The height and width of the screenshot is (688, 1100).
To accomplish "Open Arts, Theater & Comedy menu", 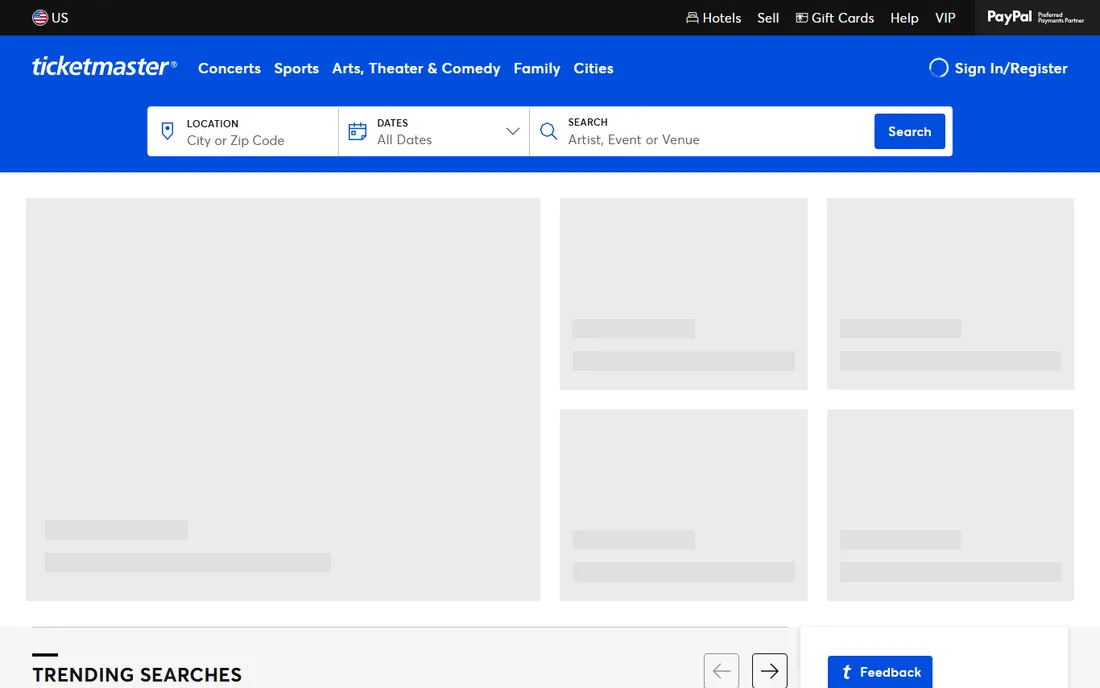I will pos(416,68).
